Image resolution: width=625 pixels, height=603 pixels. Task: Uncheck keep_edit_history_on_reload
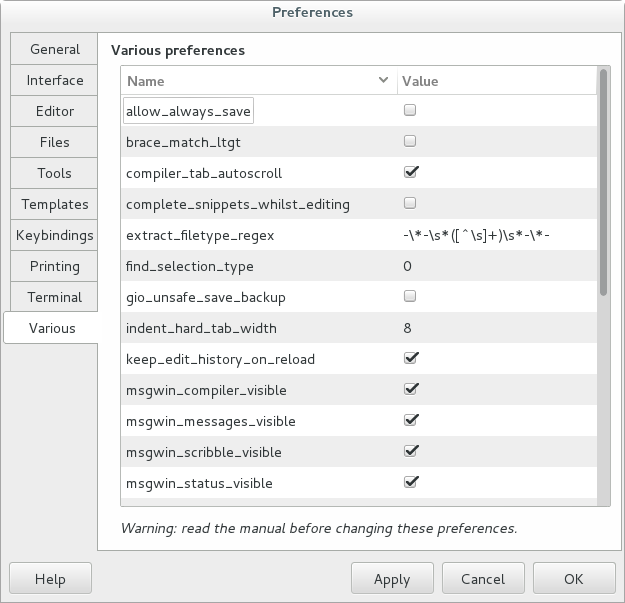tap(410, 359)
